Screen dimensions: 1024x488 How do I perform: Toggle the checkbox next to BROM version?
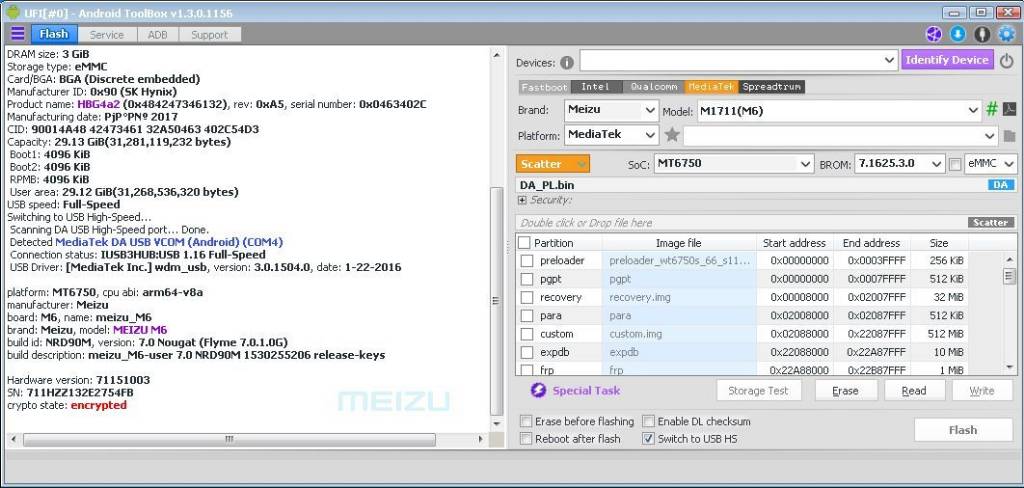coord(955,164)
